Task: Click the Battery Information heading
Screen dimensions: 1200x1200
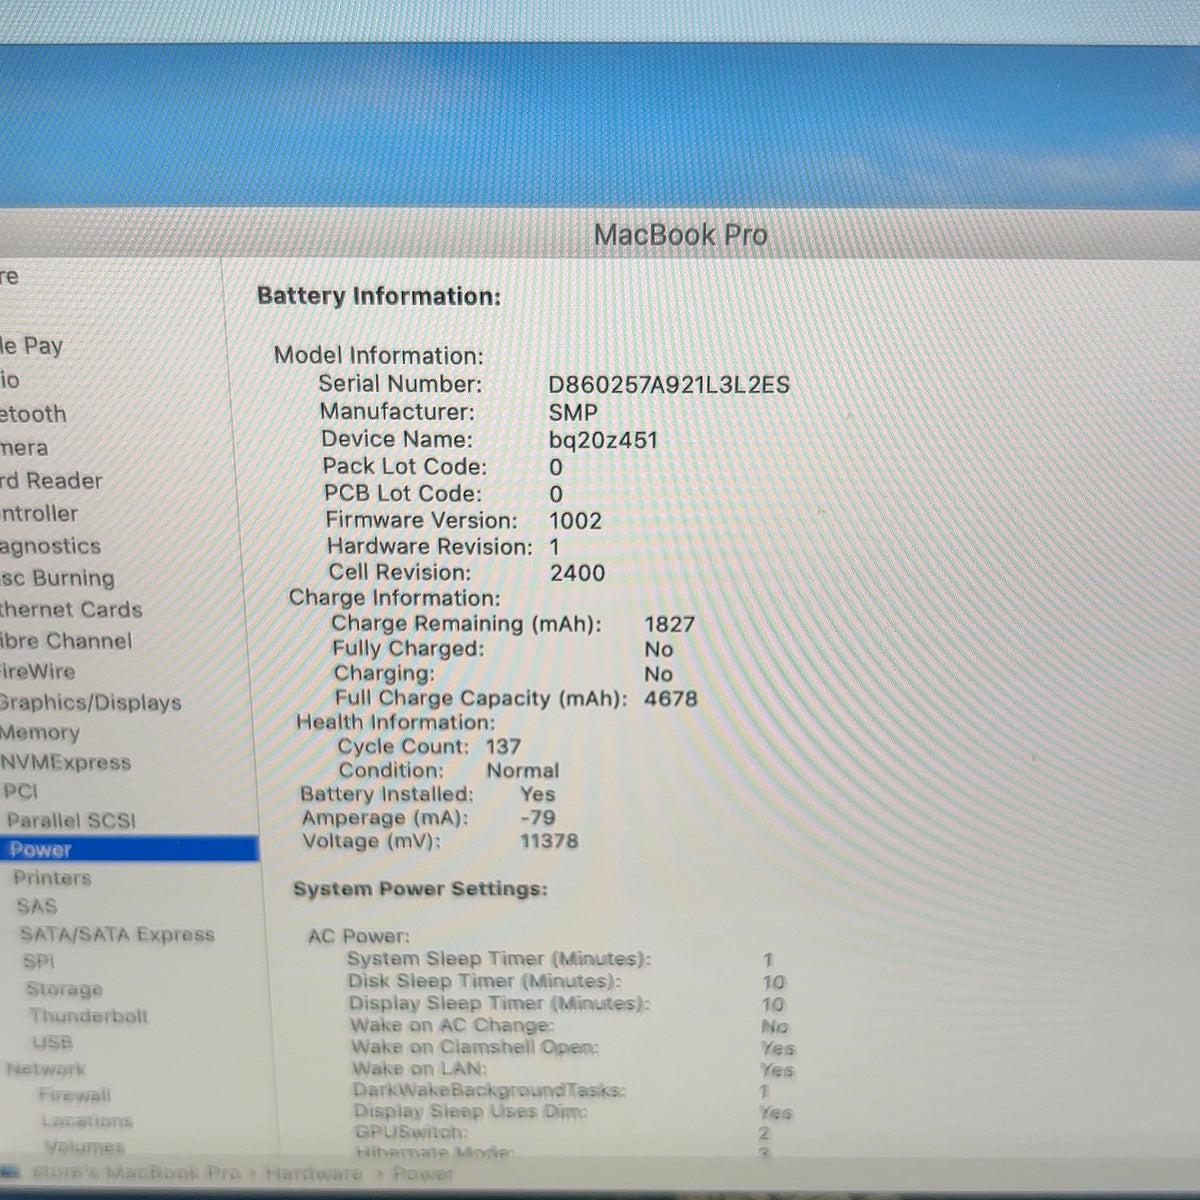Action: pos(379,296)
